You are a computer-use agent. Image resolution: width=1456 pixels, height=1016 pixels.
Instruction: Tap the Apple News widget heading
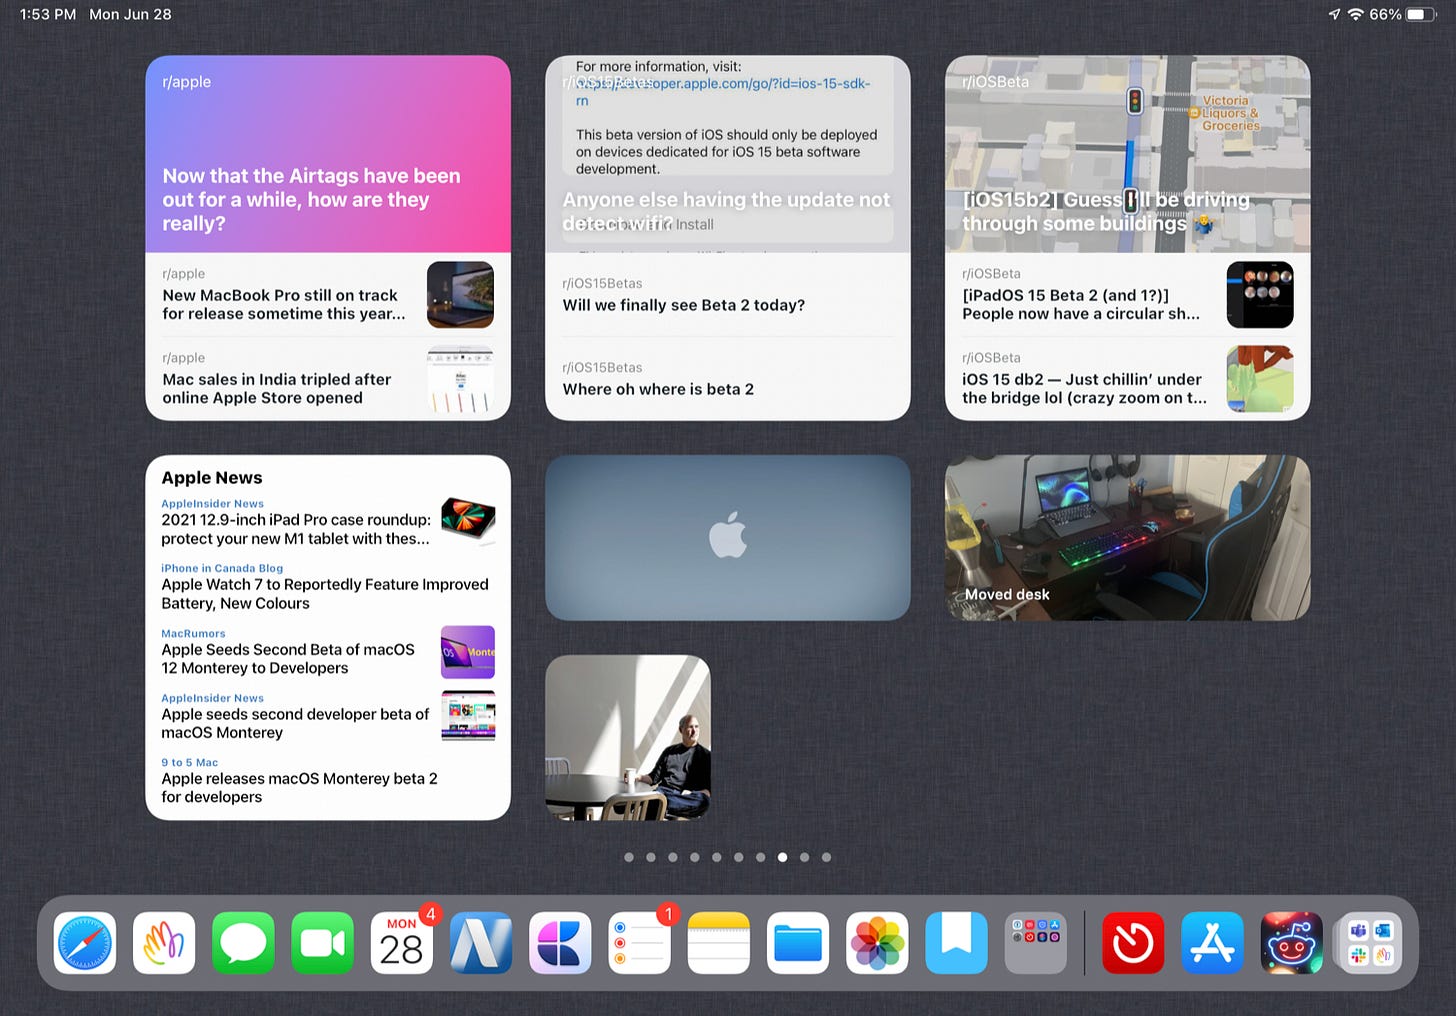[212, 478]
